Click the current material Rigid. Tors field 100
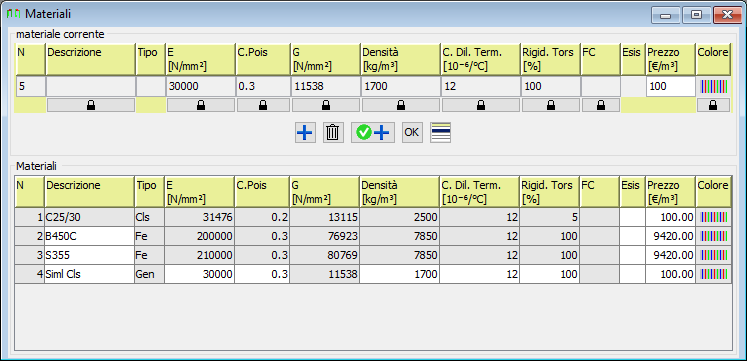 coord(551,87)
